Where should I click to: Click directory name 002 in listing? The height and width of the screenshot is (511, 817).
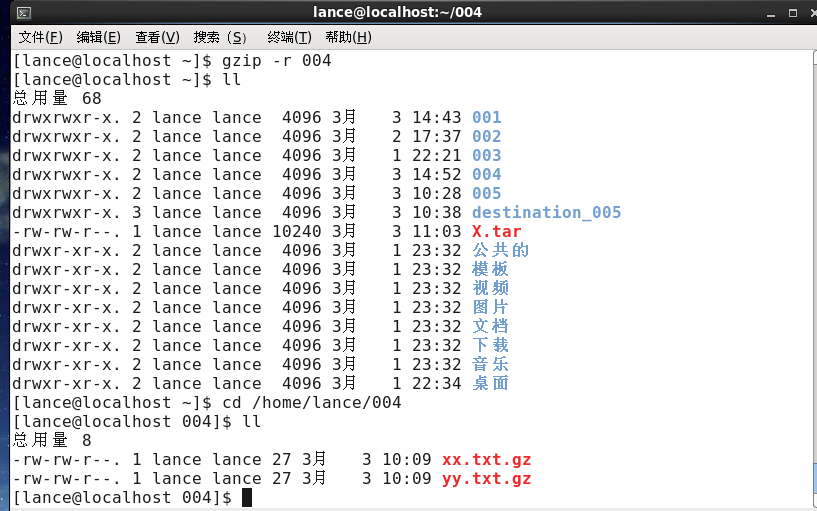[x=487, y=136]
